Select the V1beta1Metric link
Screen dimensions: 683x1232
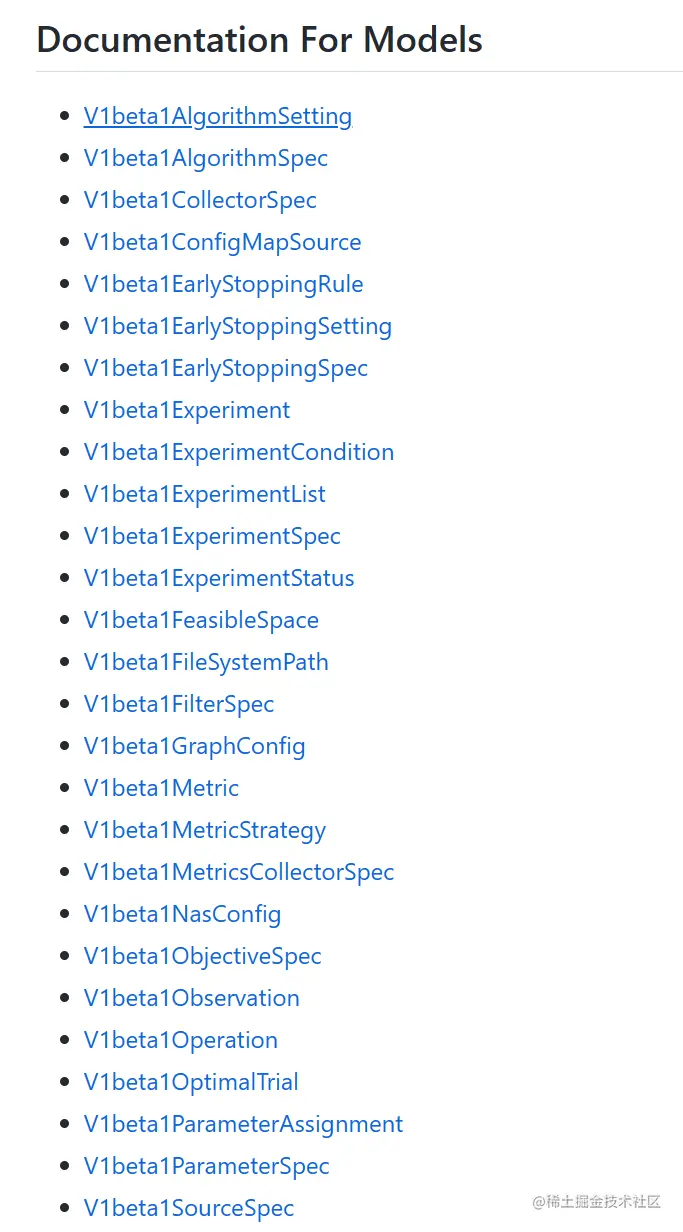[x=161, y=789]
